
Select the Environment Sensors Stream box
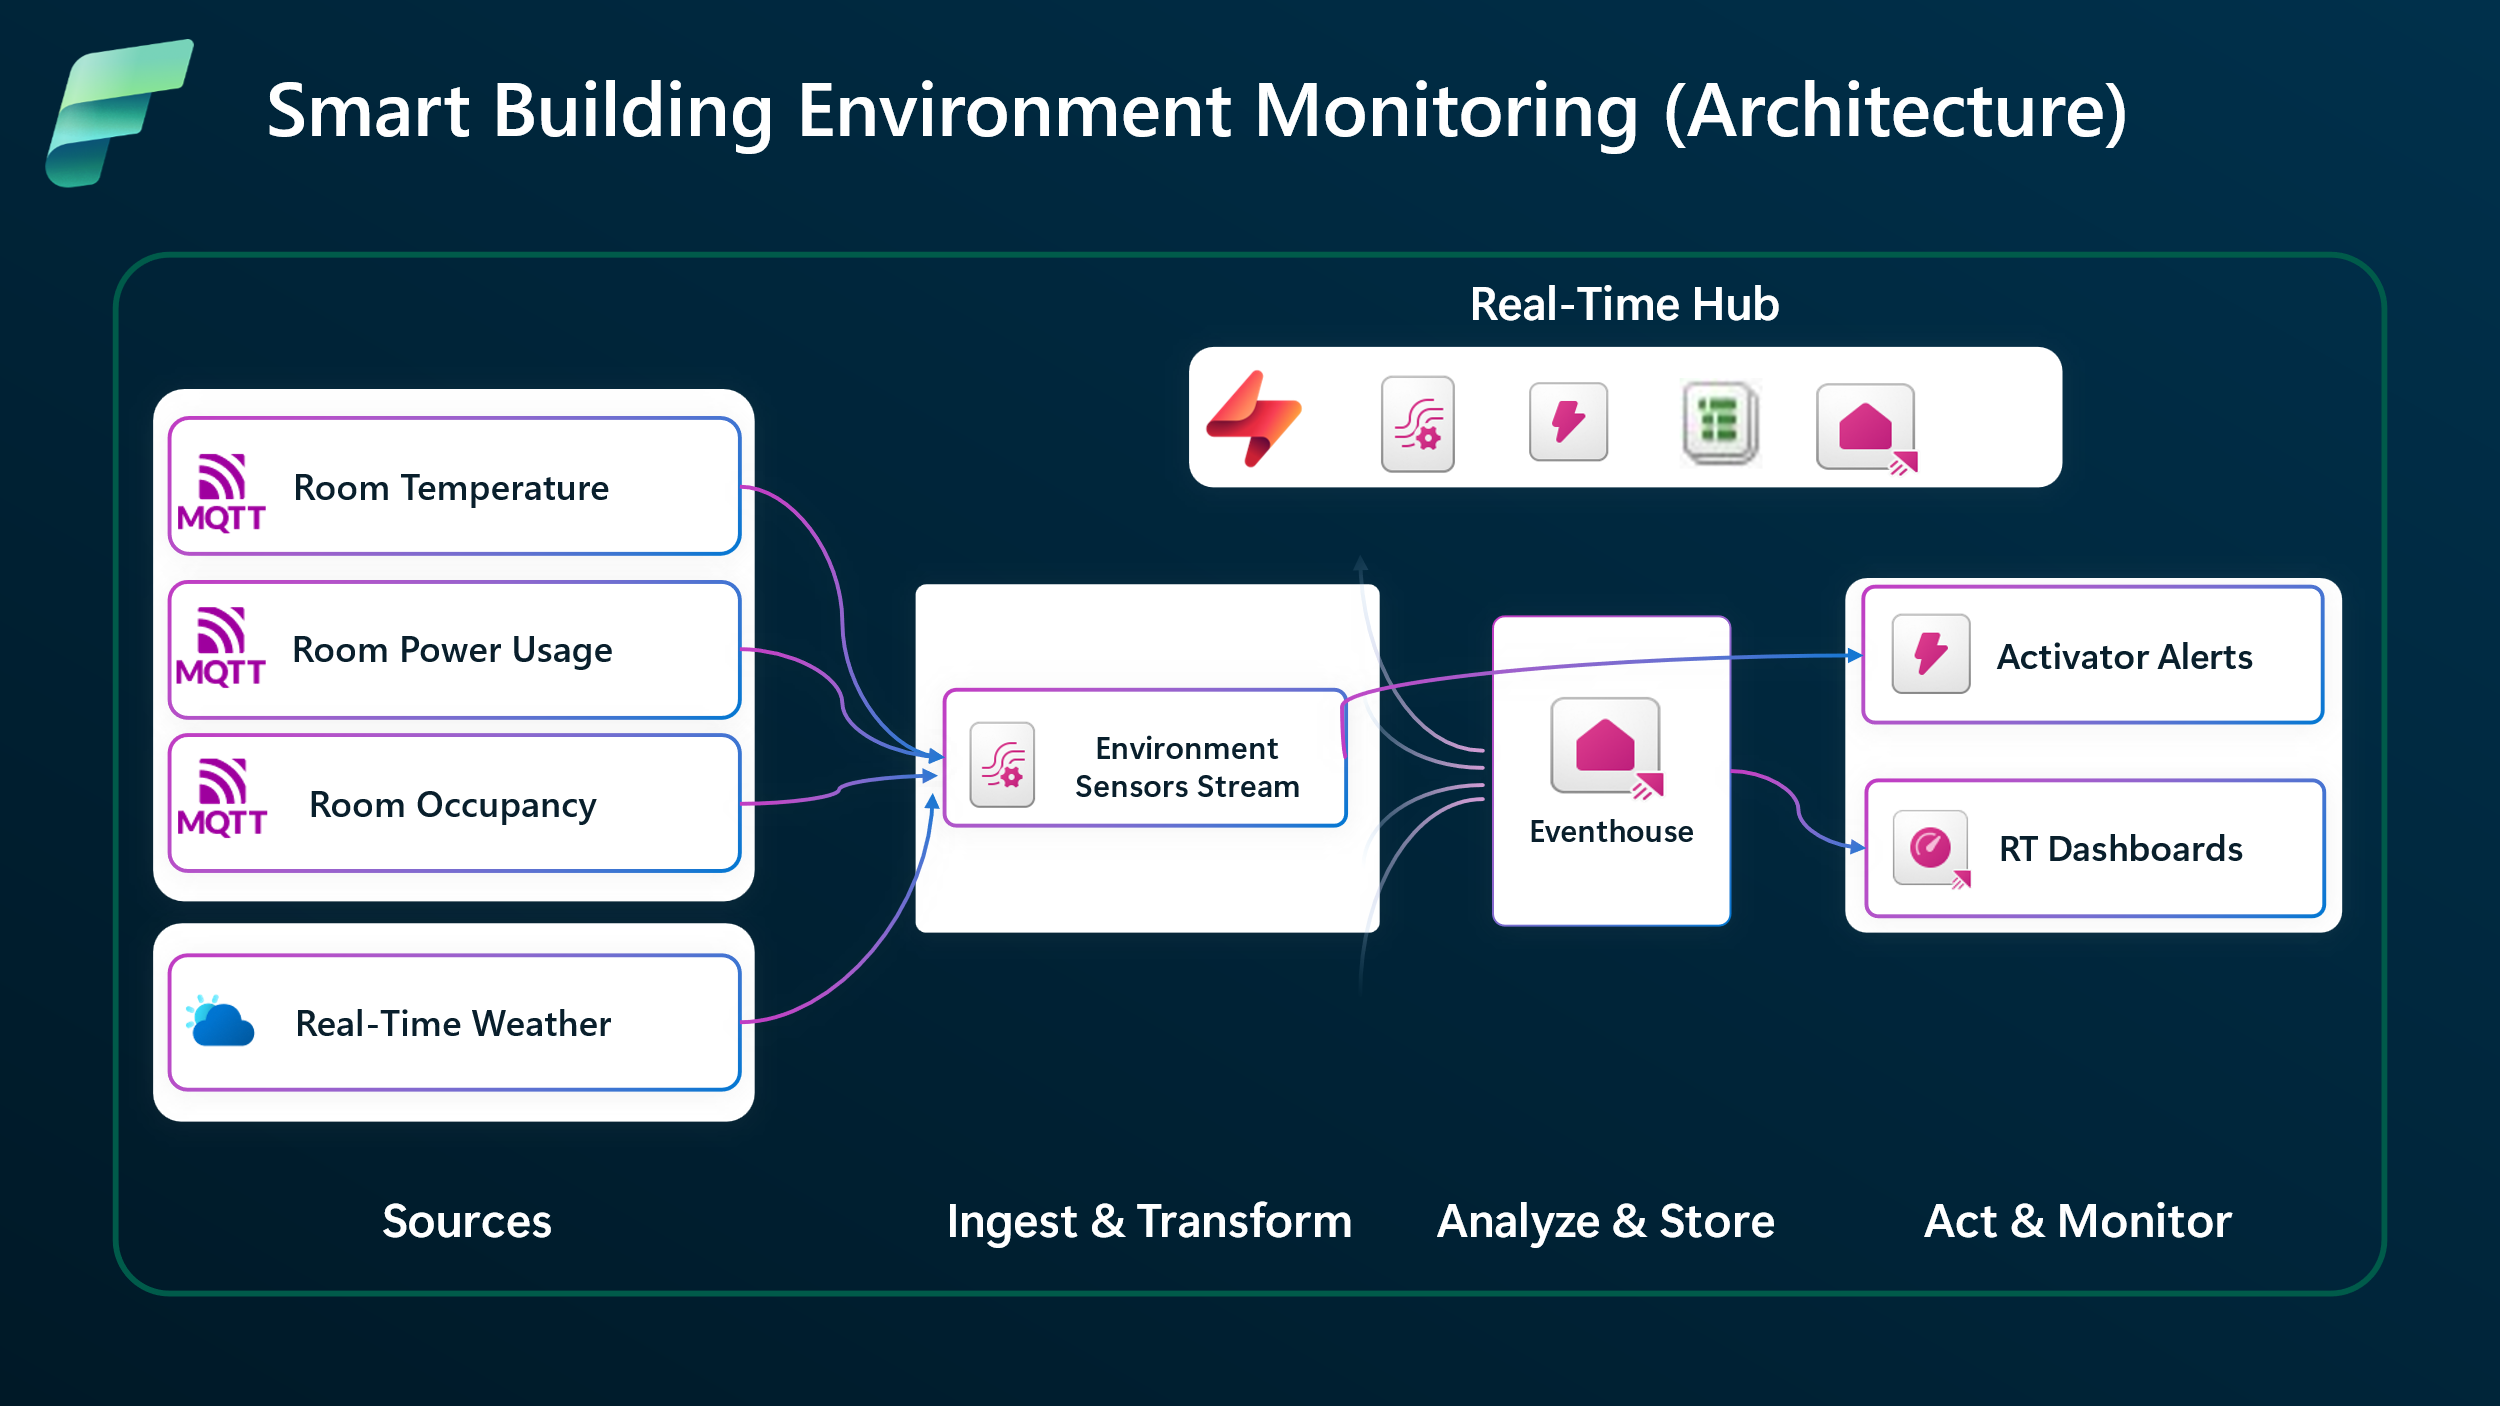[x=1145, y=758]
